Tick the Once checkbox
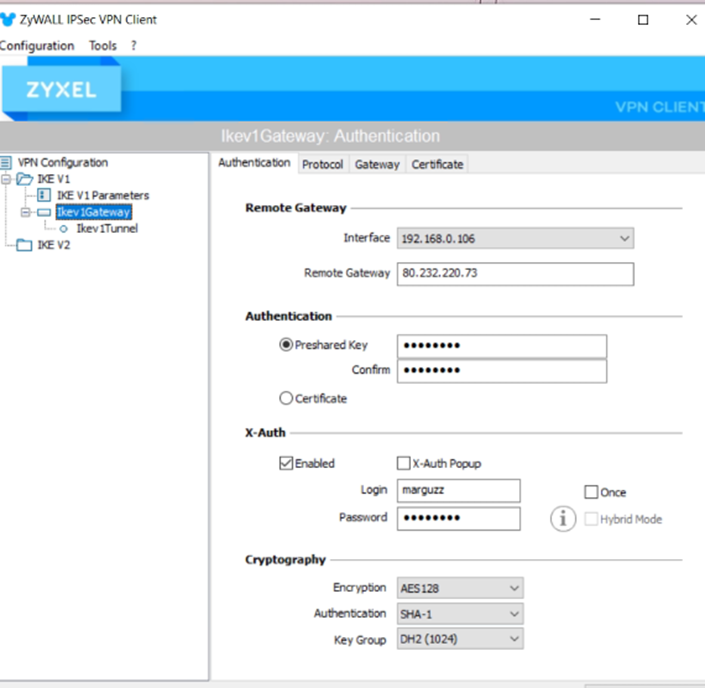 coord(591,492)
